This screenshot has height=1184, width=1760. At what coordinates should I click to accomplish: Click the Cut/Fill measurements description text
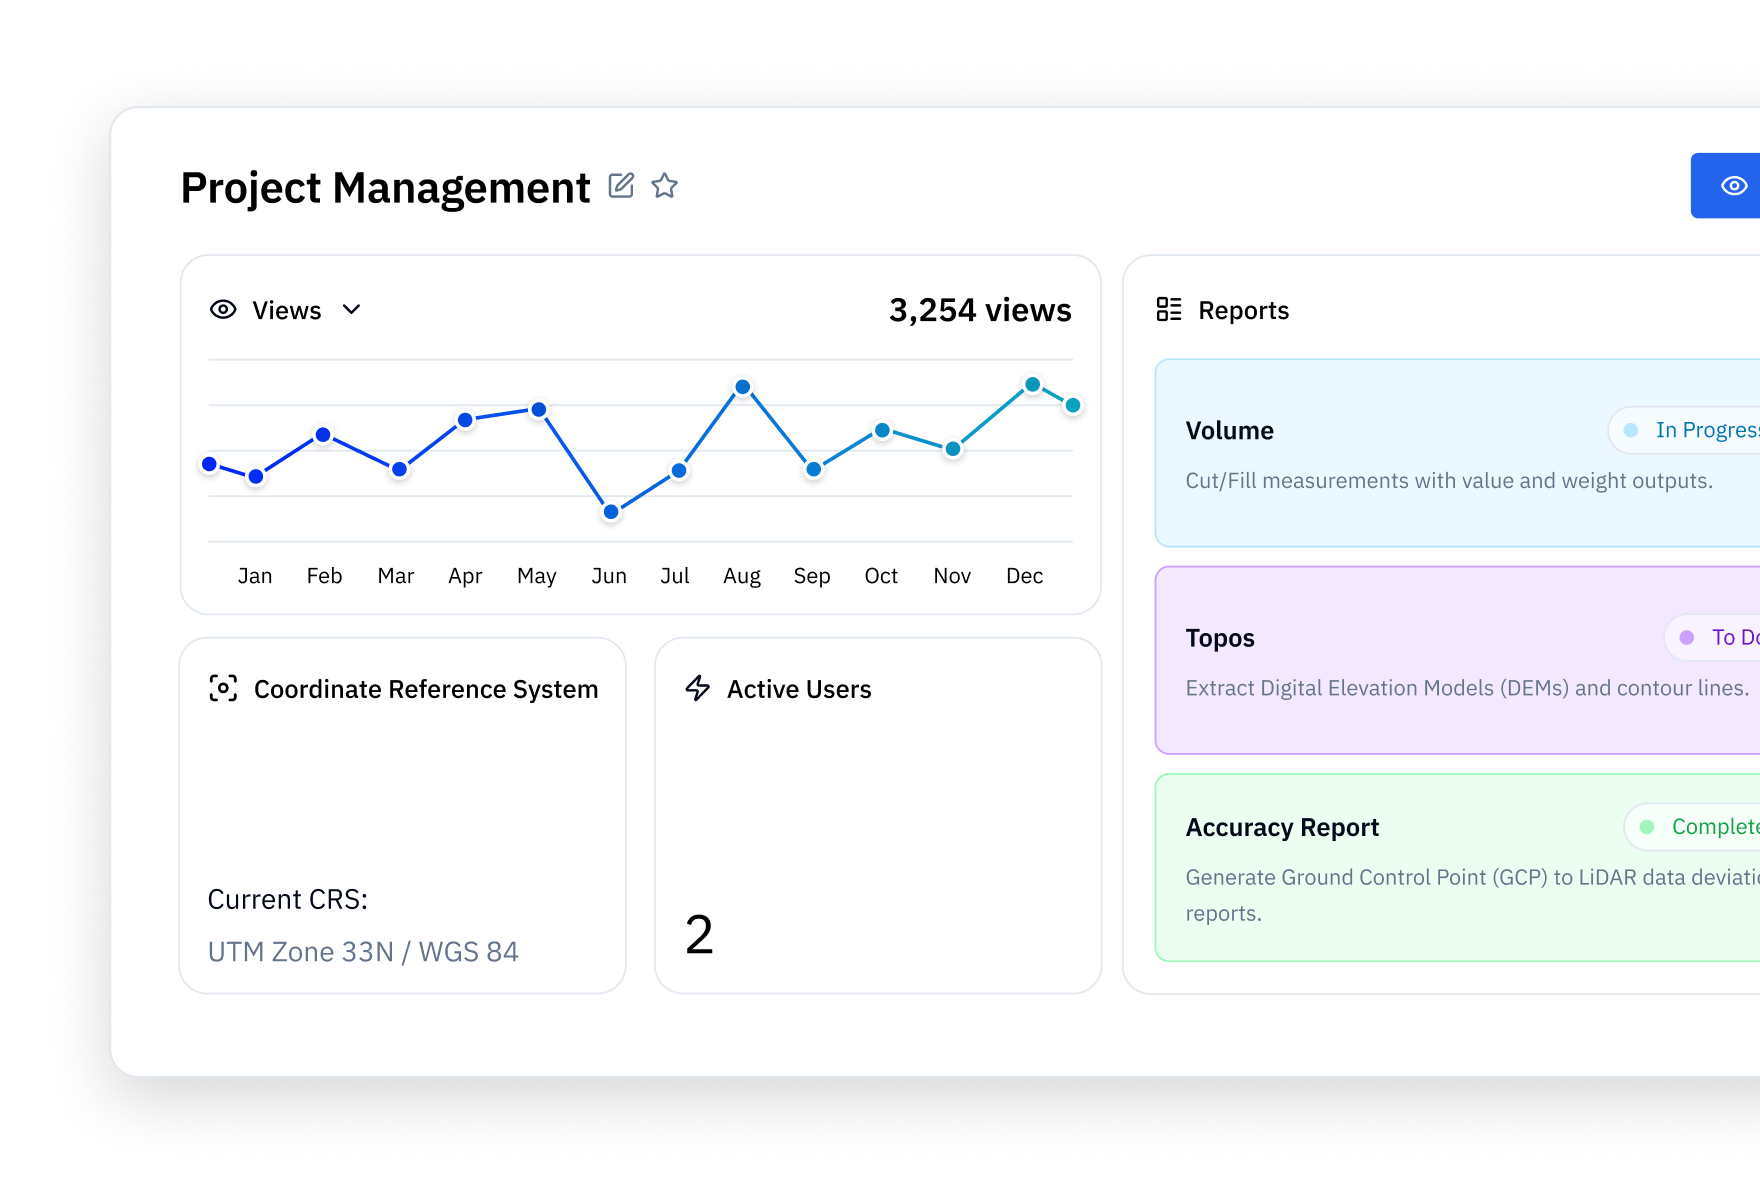click(1449, 481)
